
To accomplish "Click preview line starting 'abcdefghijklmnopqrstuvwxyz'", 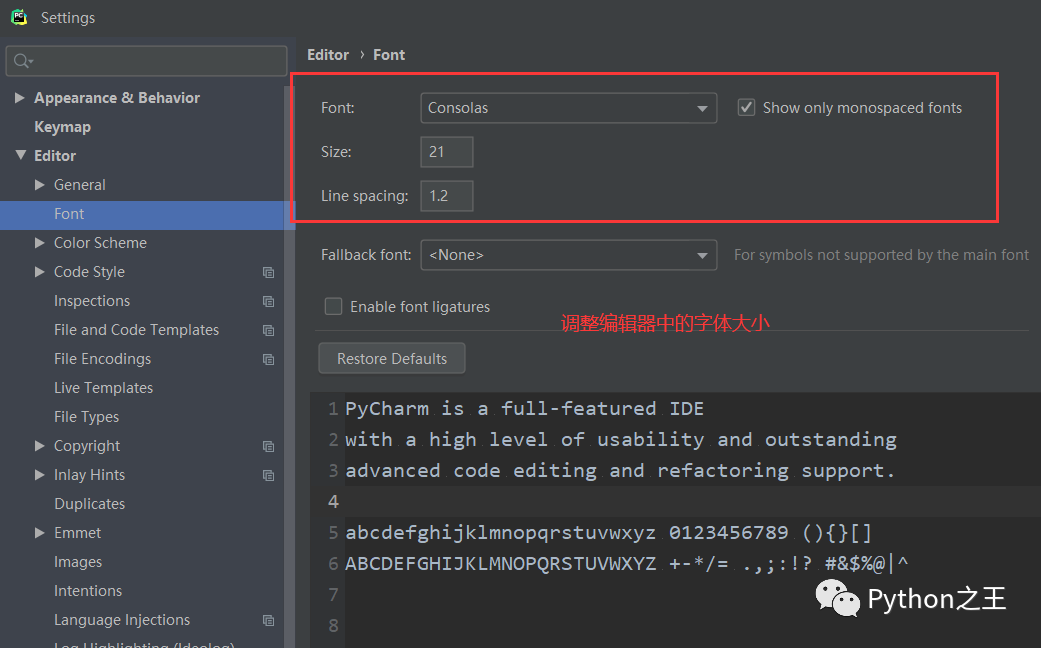I will pyautogui.click(x=608, y=532).
